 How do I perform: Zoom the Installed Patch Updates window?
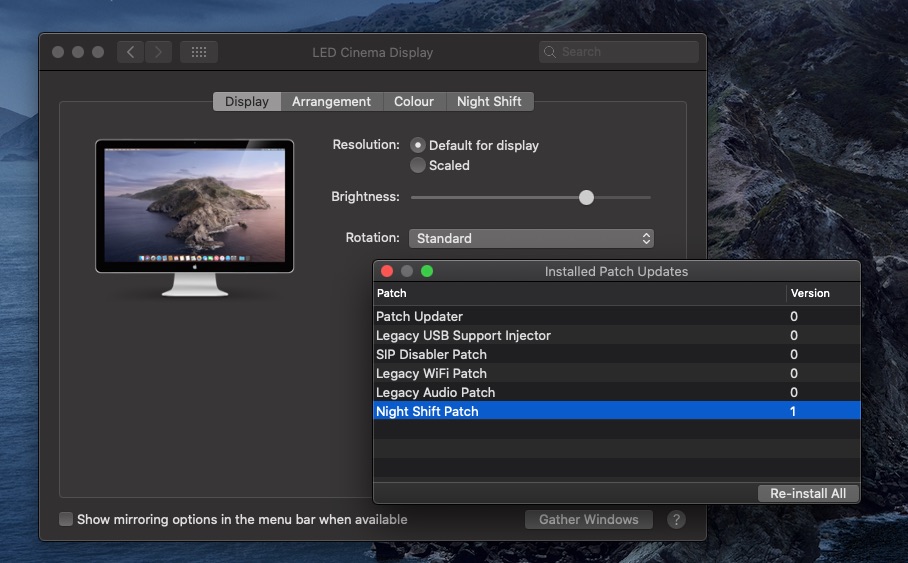click(427, 271)
